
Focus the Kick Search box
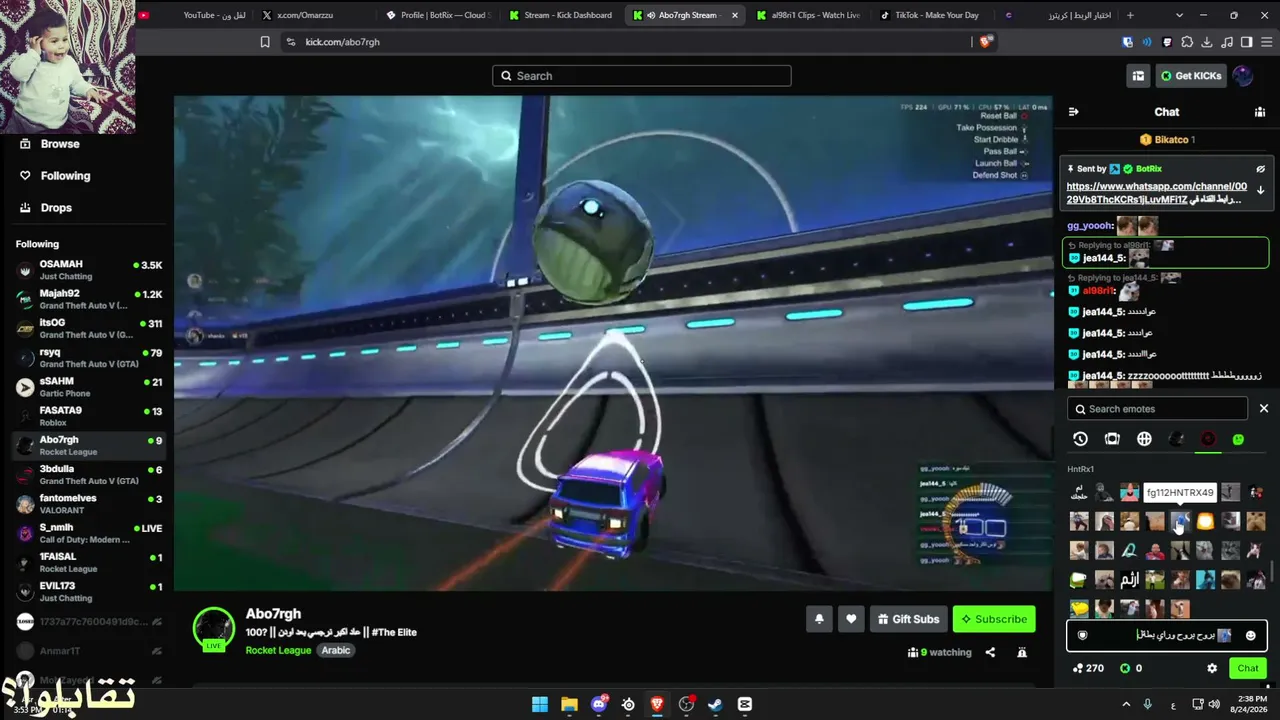tap(641, 76)
